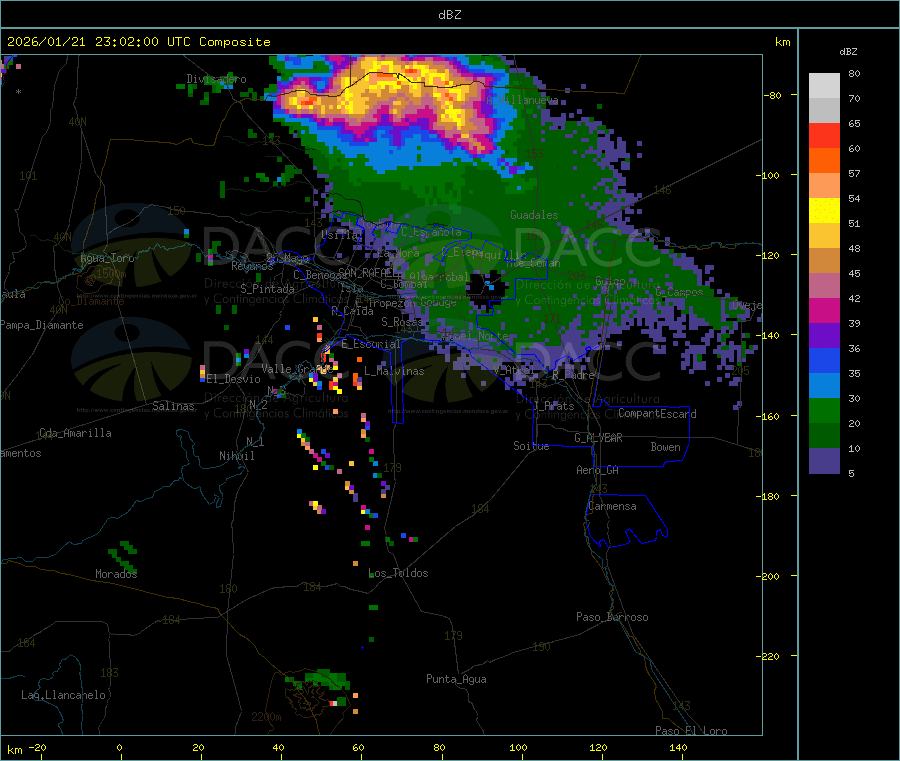Select the orange 57 dBZ legend swatch
This screenshot has height=761, width=900.
tap(824, 161)
